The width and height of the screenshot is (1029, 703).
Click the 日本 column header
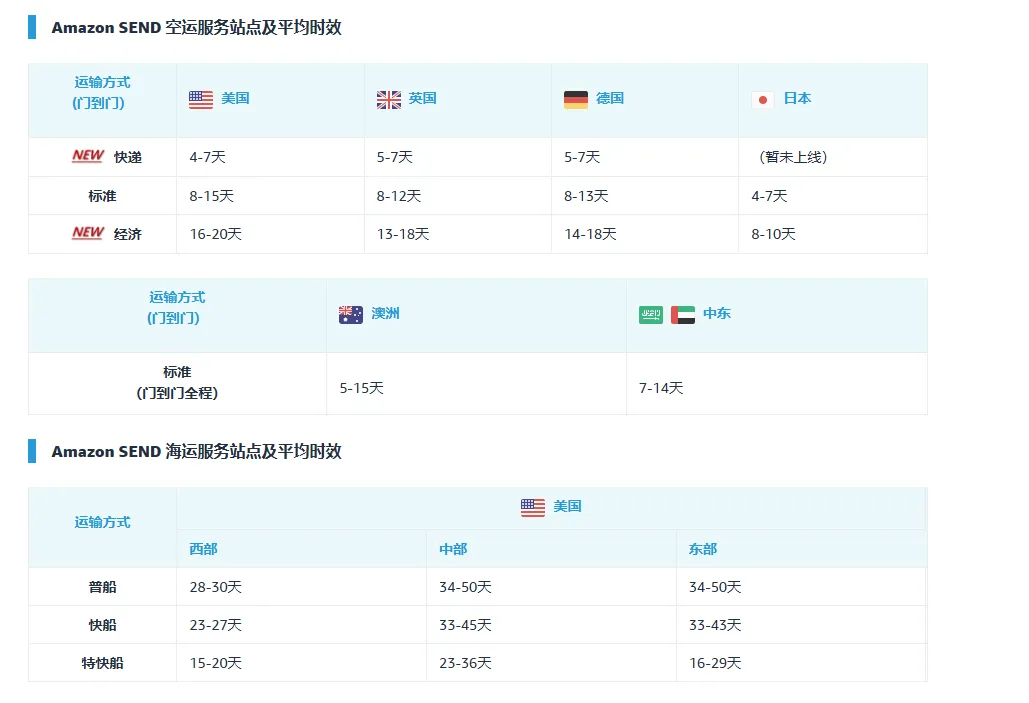797,98
